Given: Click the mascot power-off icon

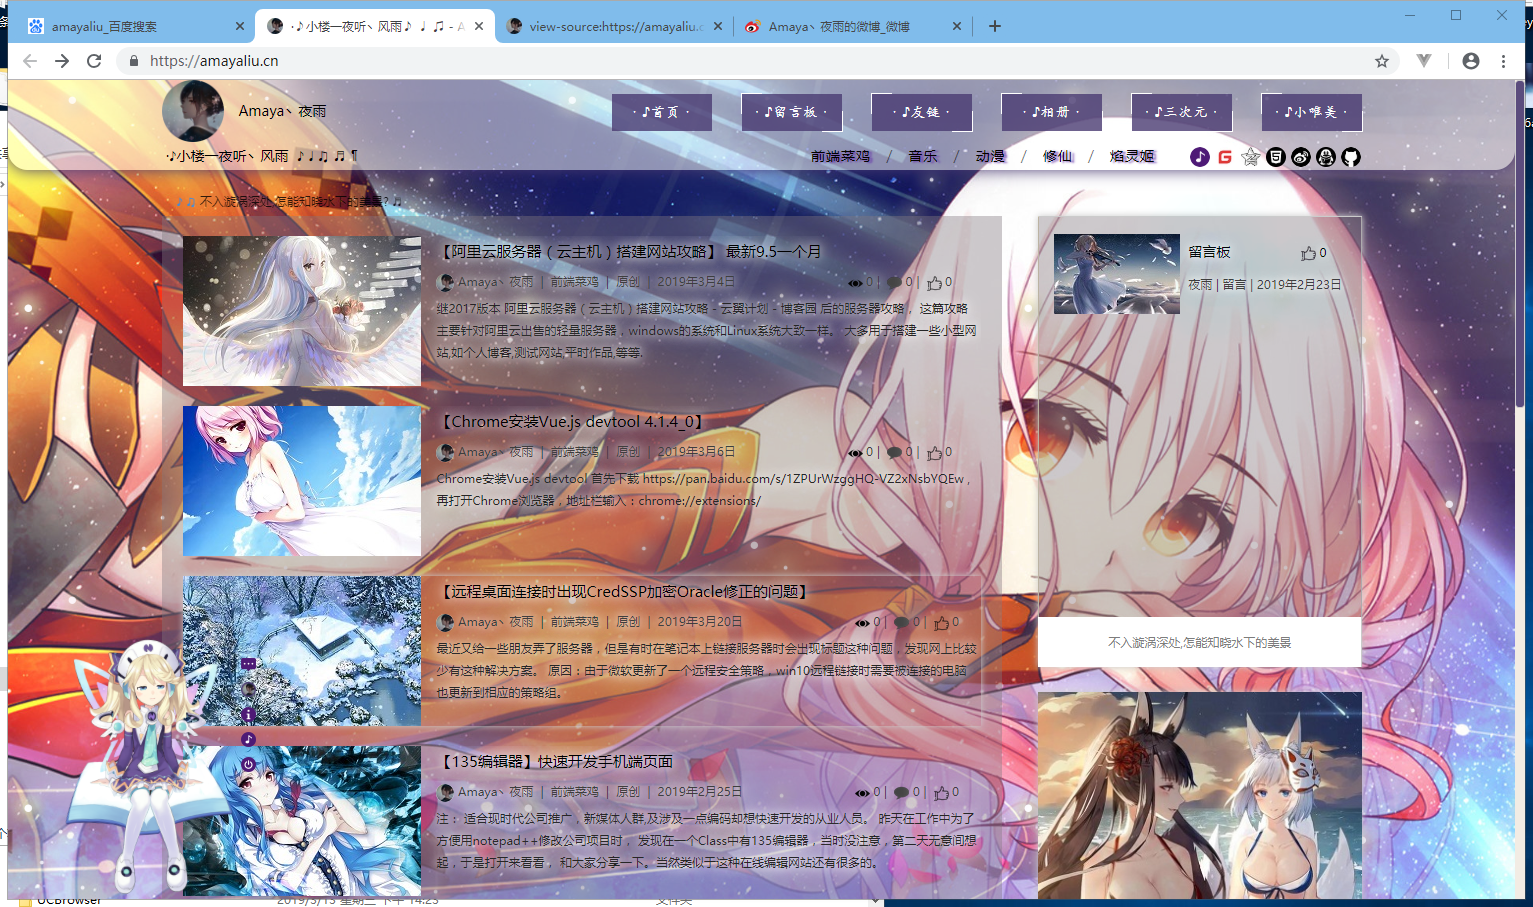Looking at the screenshot, I should (x=248, y=765).
